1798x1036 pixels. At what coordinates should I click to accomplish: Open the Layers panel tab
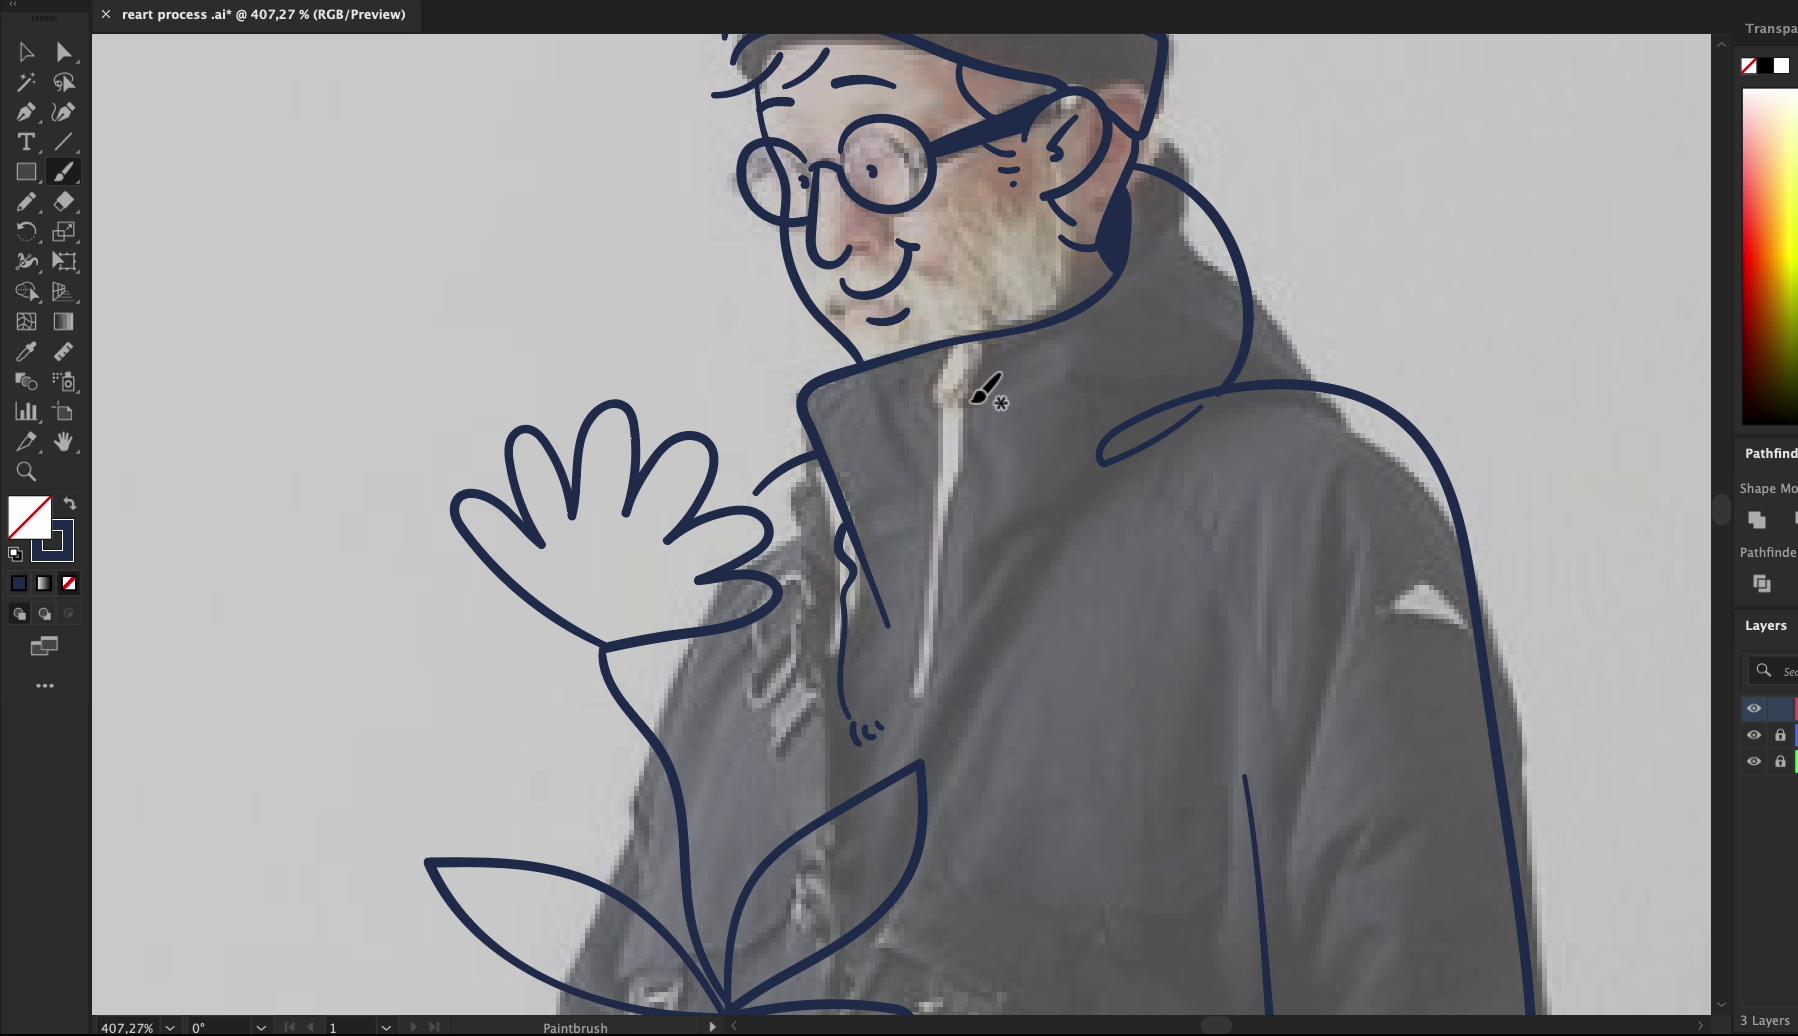click(x=1765, y=625)
